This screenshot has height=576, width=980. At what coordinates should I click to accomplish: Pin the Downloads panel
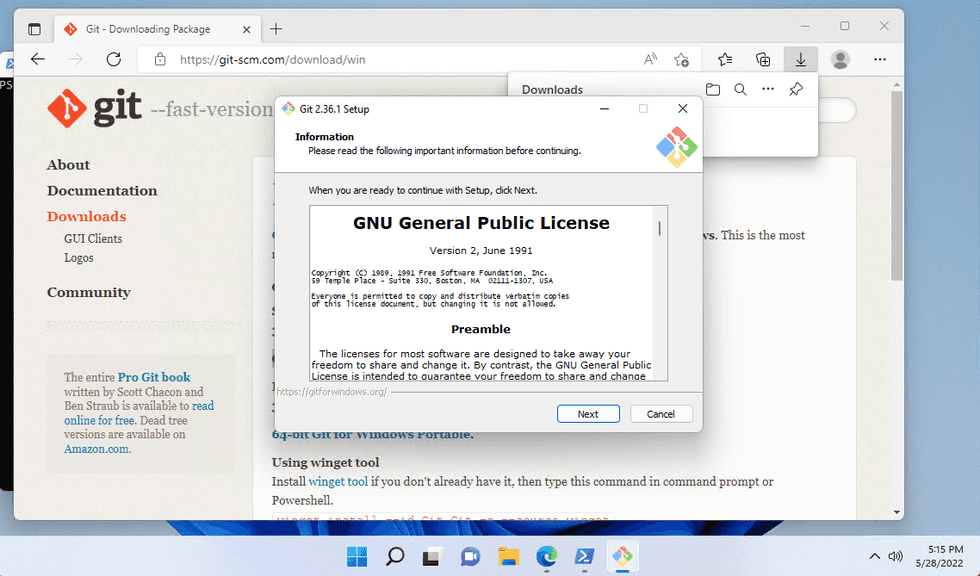[x=796, y=90]
